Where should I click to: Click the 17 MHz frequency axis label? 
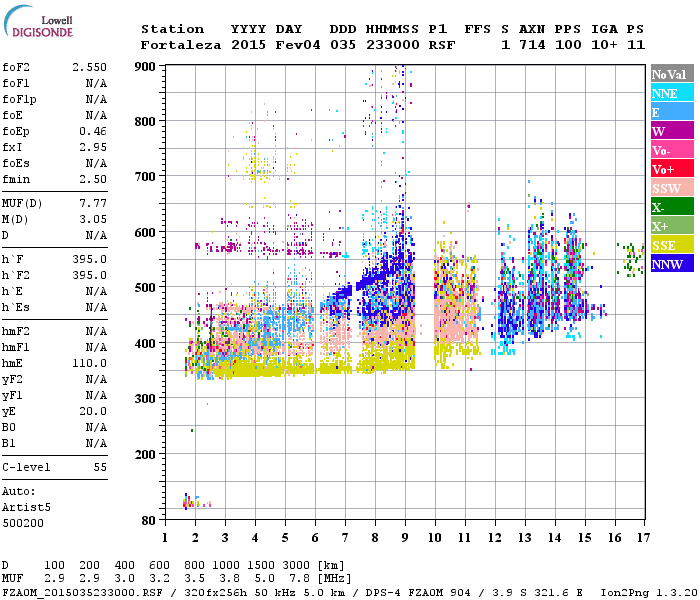pyautogui.click(x=643, y=538)
